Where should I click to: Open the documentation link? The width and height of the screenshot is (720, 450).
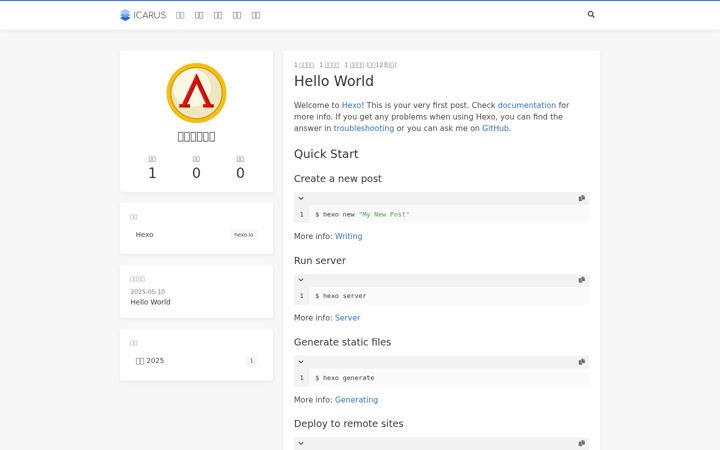tap(527, 105)
